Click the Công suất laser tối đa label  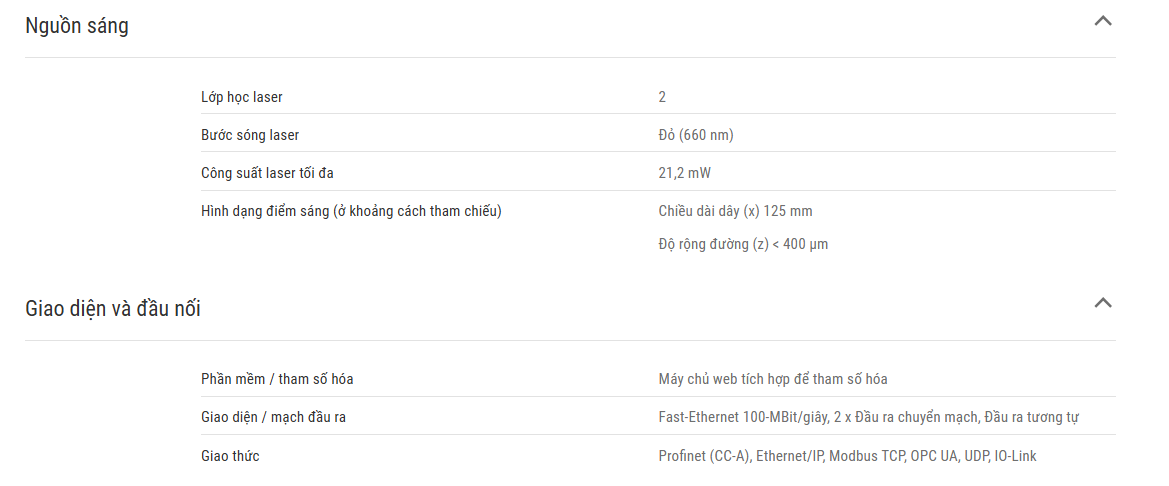pos(267,173)
